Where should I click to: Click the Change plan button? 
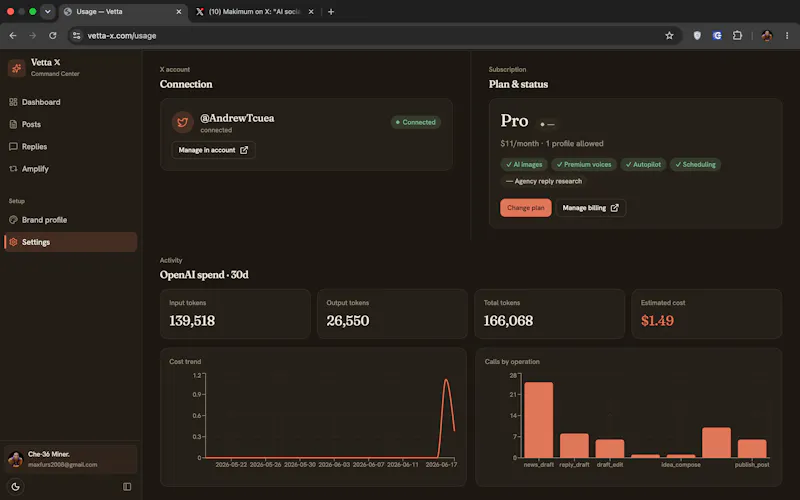[x=526, y=208]
